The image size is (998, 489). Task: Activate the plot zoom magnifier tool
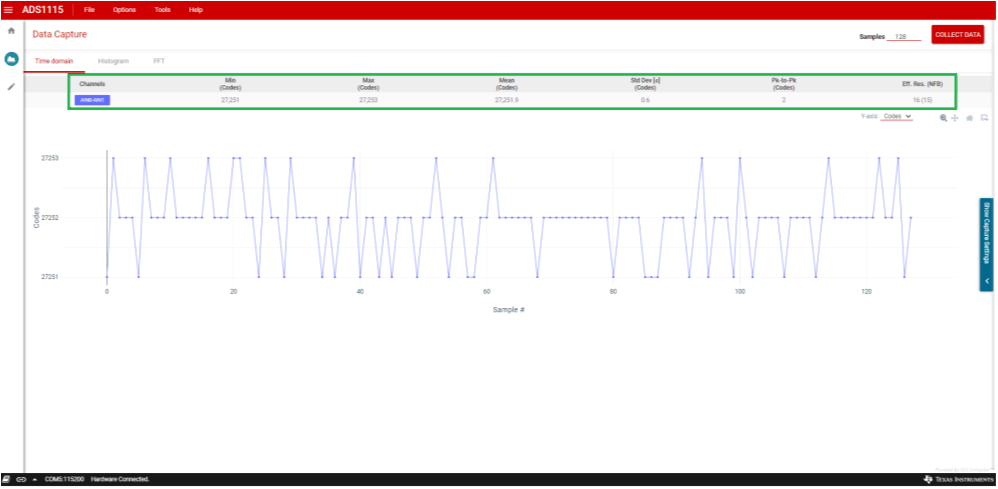click(x=943, y=118)
